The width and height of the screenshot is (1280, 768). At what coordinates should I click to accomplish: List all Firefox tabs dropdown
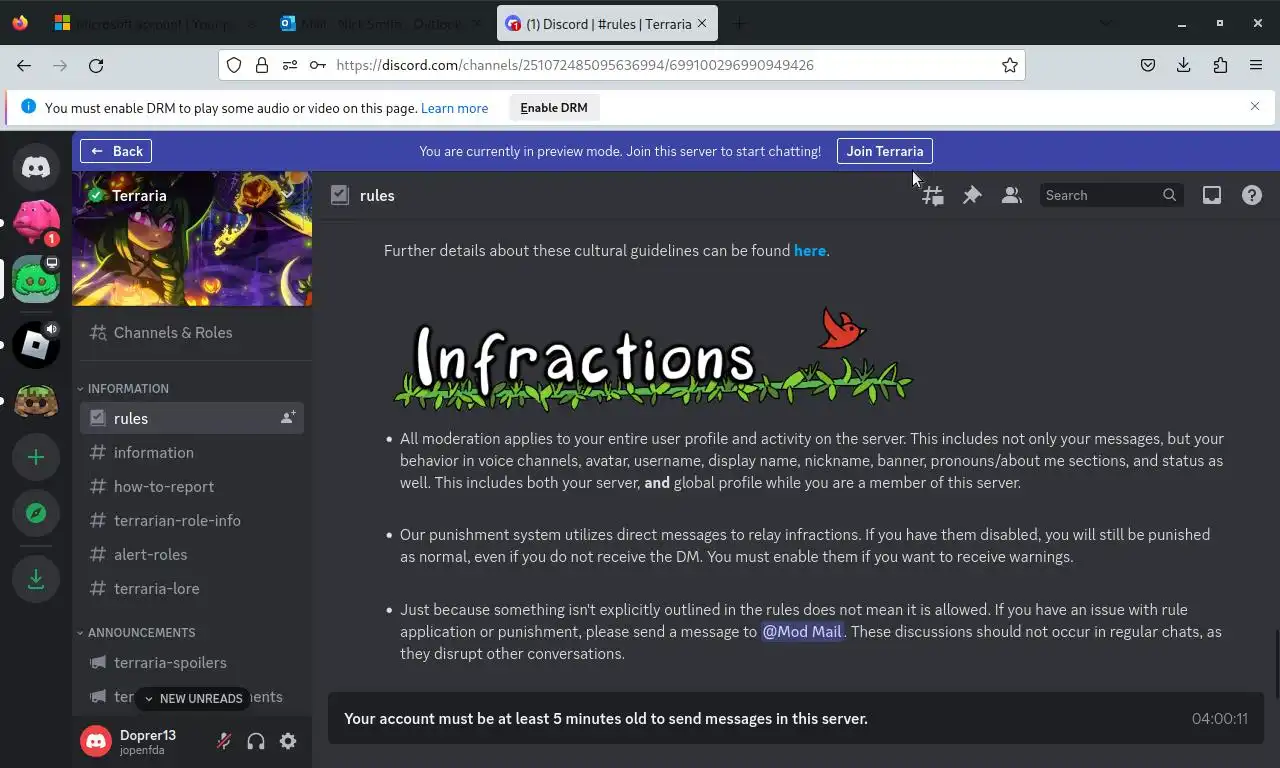click(x=1105, y=23)
